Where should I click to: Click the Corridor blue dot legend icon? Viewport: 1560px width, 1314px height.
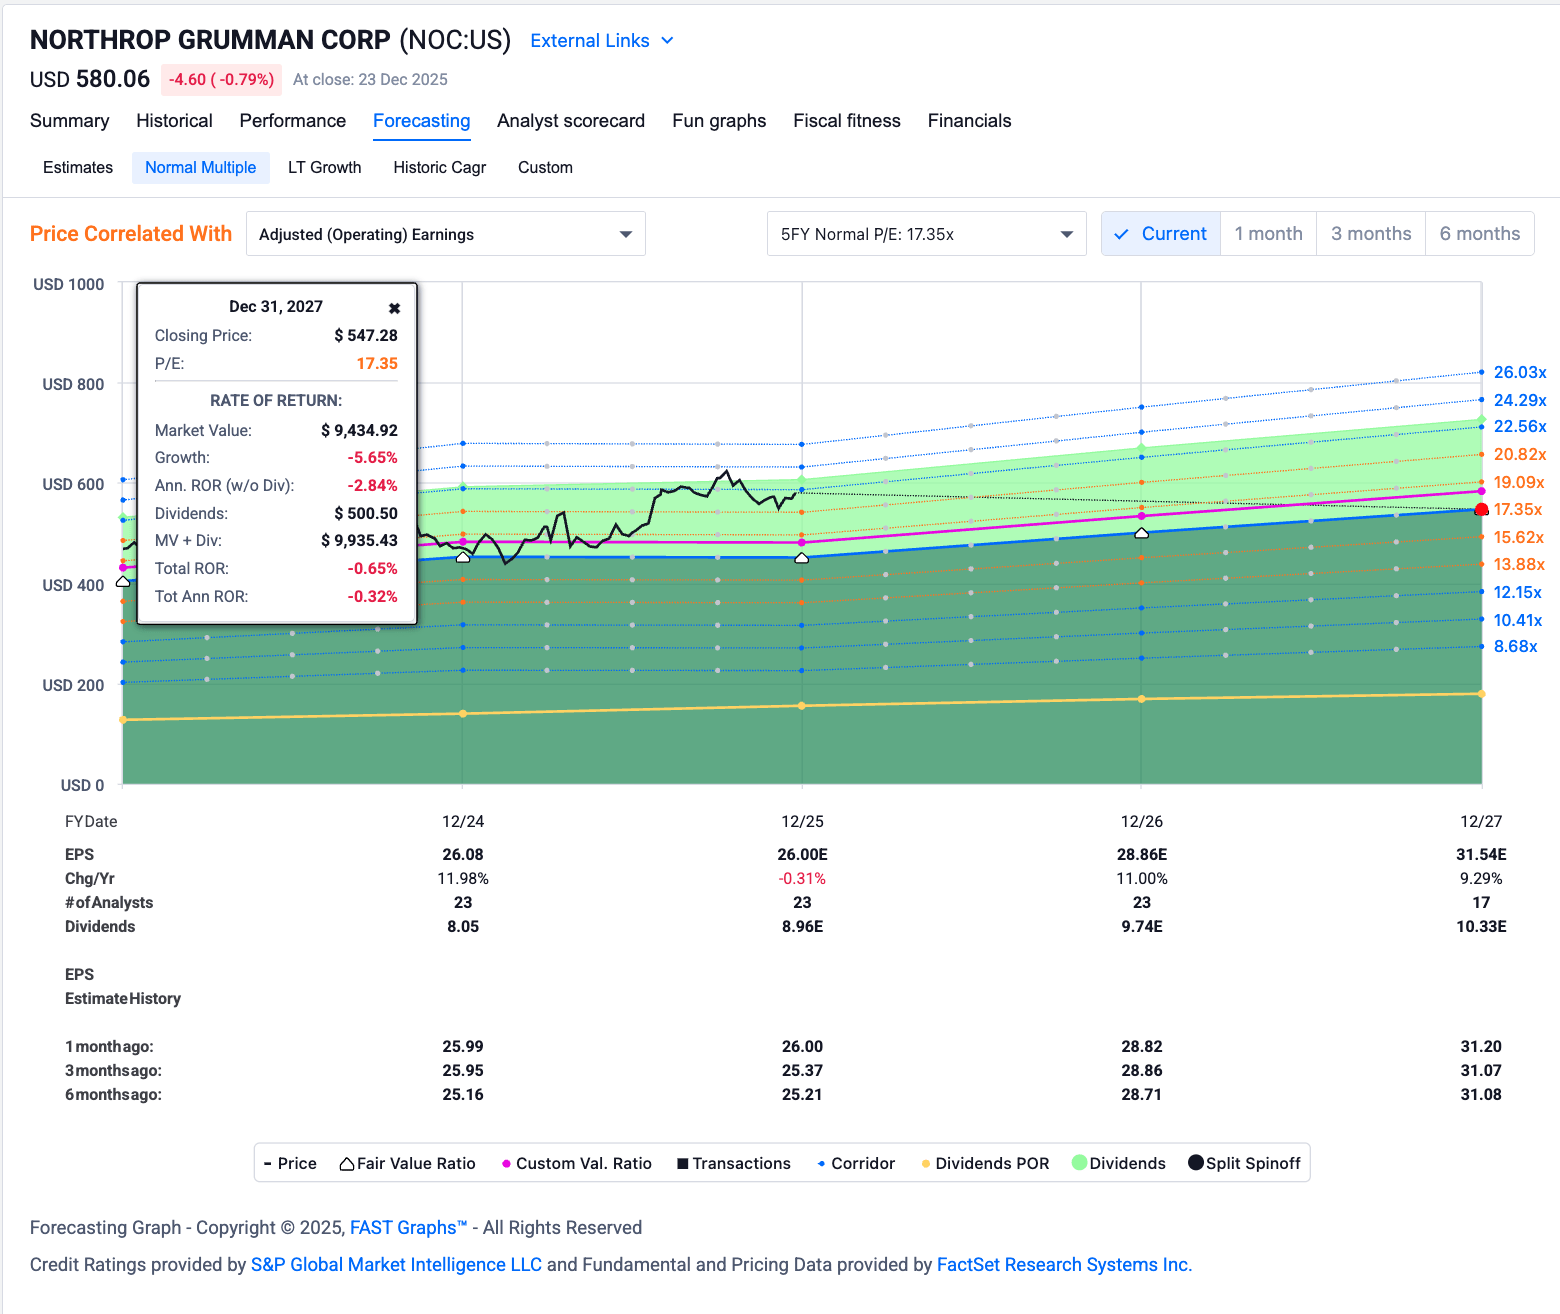point(822,1163)
